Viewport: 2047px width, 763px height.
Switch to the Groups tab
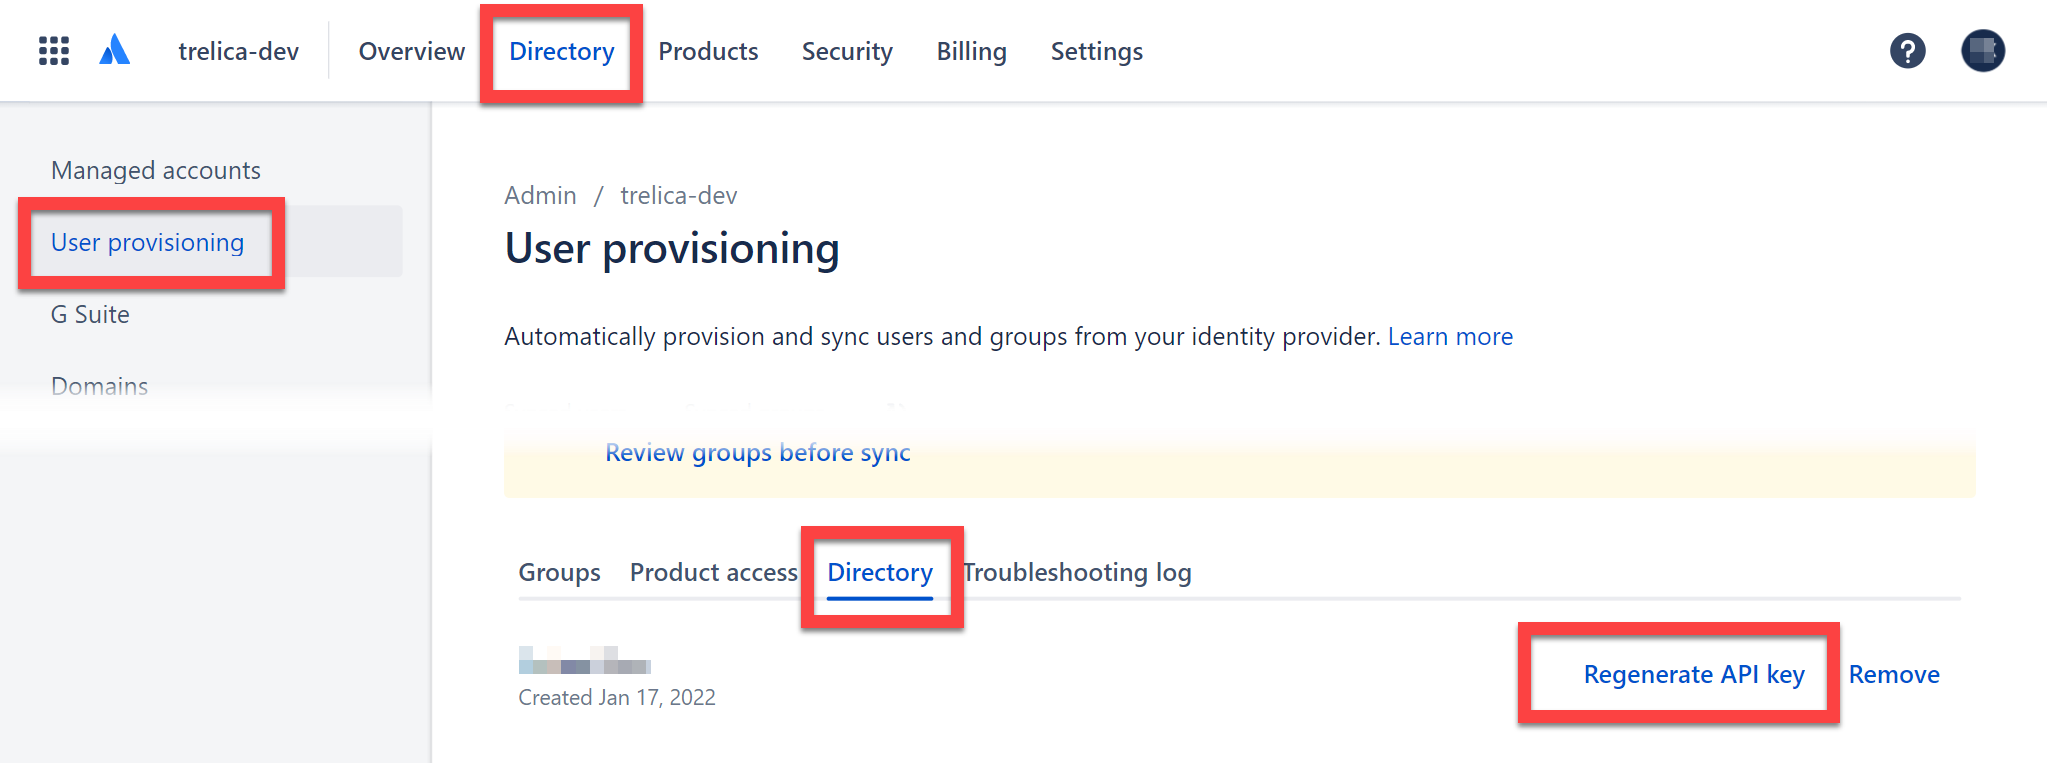pyautogui.click(x=559, y=572)
